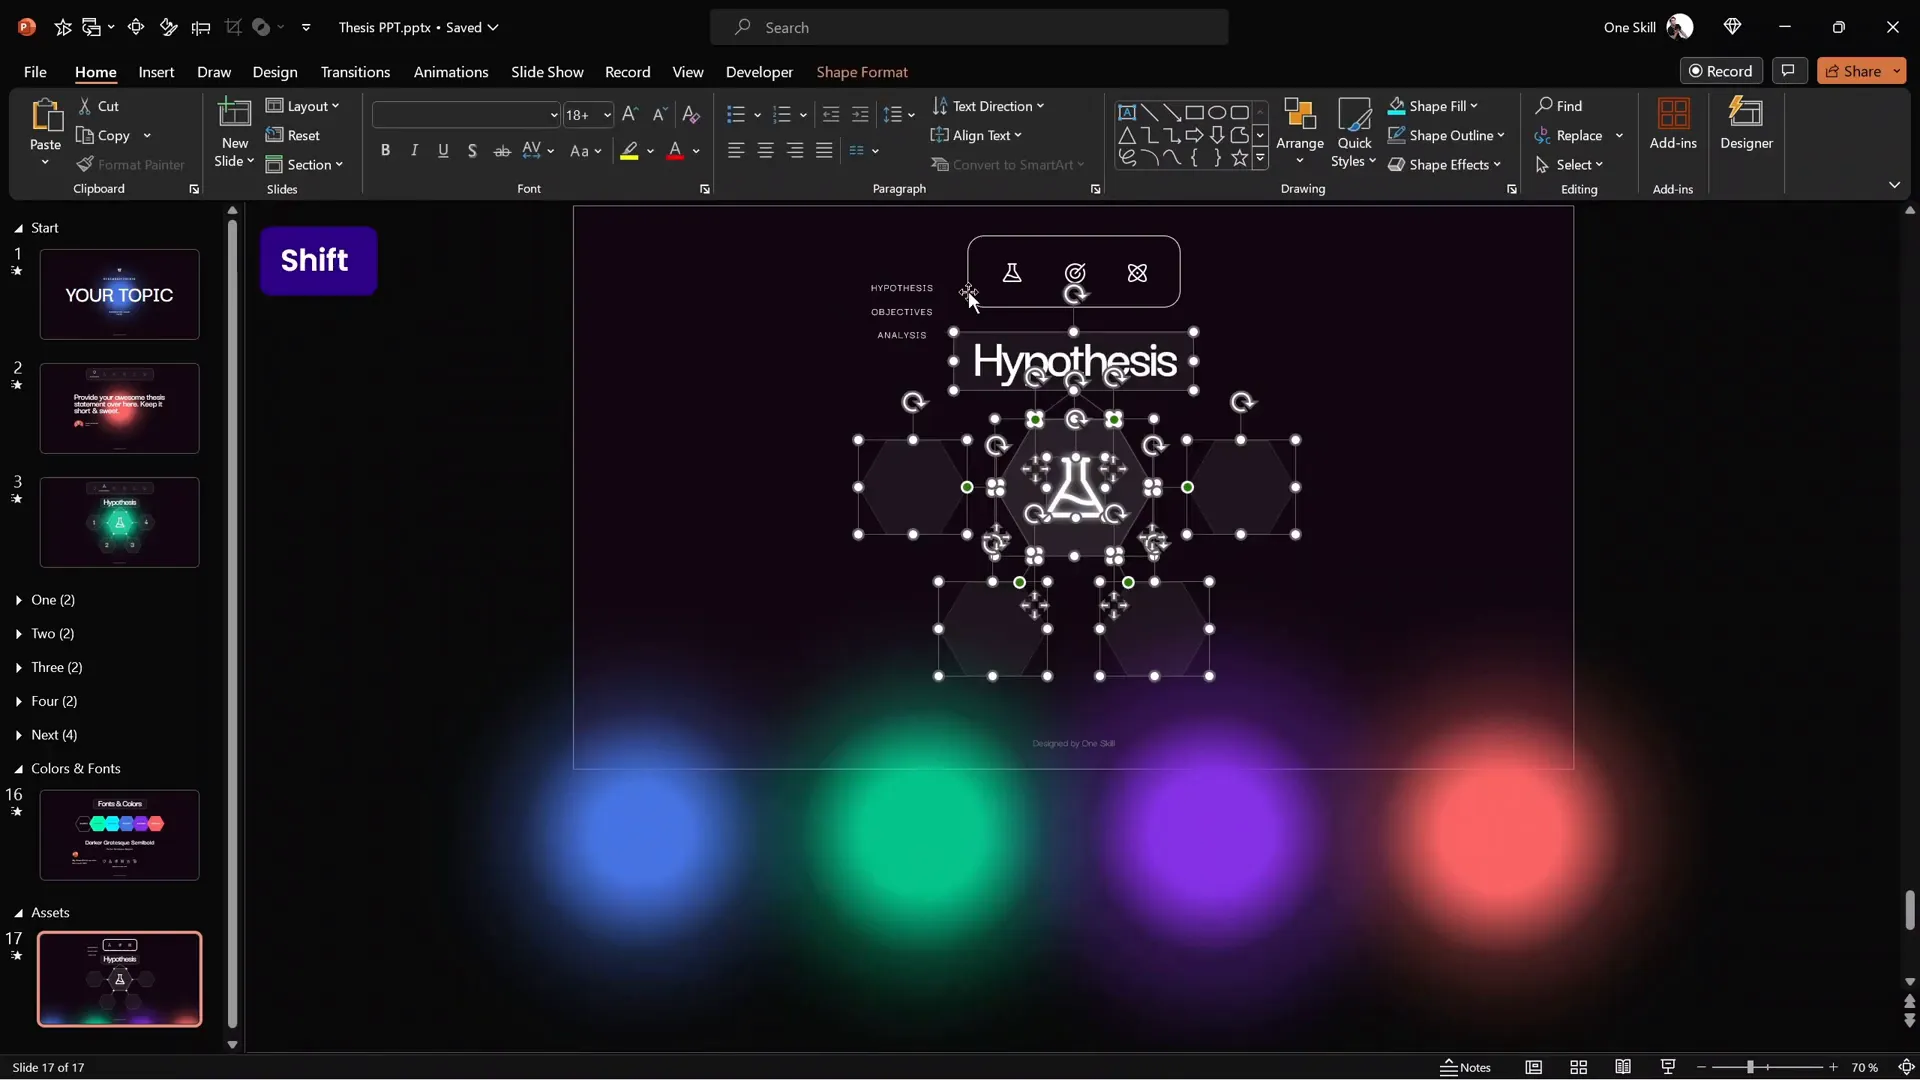Open the Comments pane icon
Screen dimensions: 1920x1080
coord(1788,71)
